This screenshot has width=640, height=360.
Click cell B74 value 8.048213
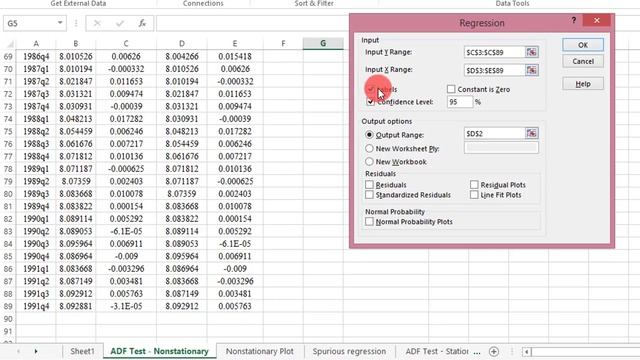click(76, 119)
